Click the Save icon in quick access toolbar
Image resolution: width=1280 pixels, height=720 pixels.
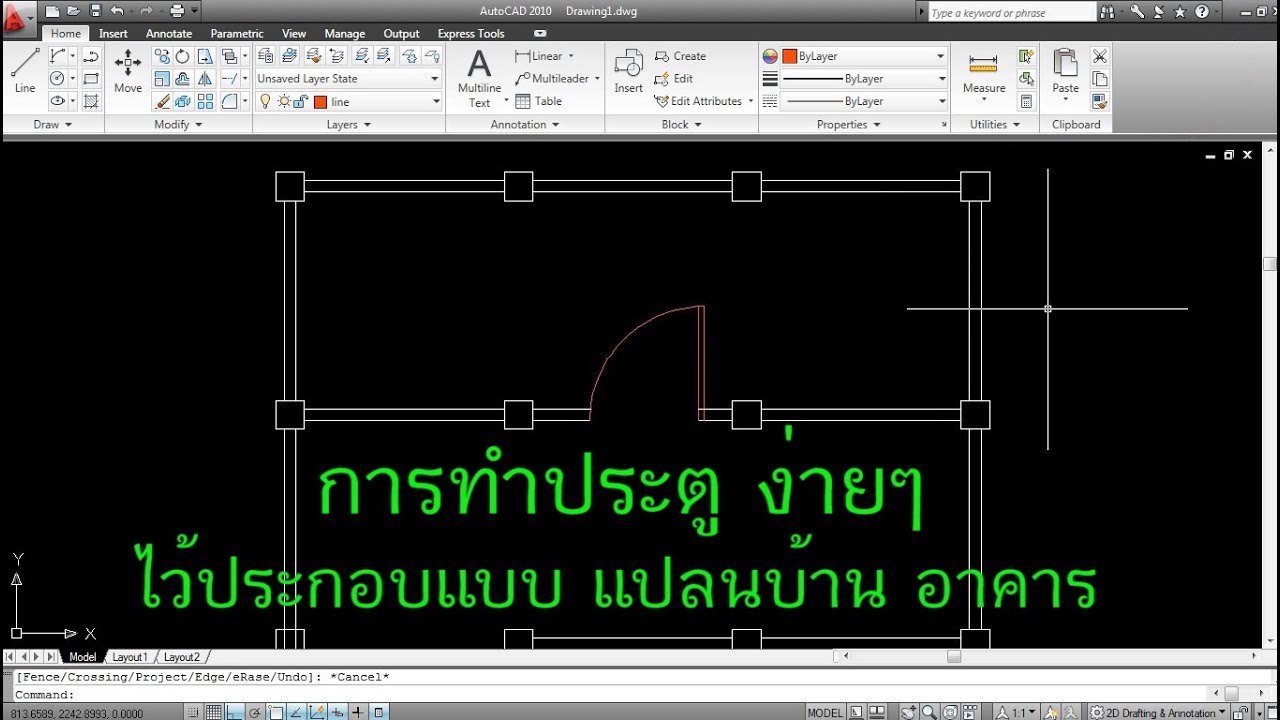click(x=96, y=11)
